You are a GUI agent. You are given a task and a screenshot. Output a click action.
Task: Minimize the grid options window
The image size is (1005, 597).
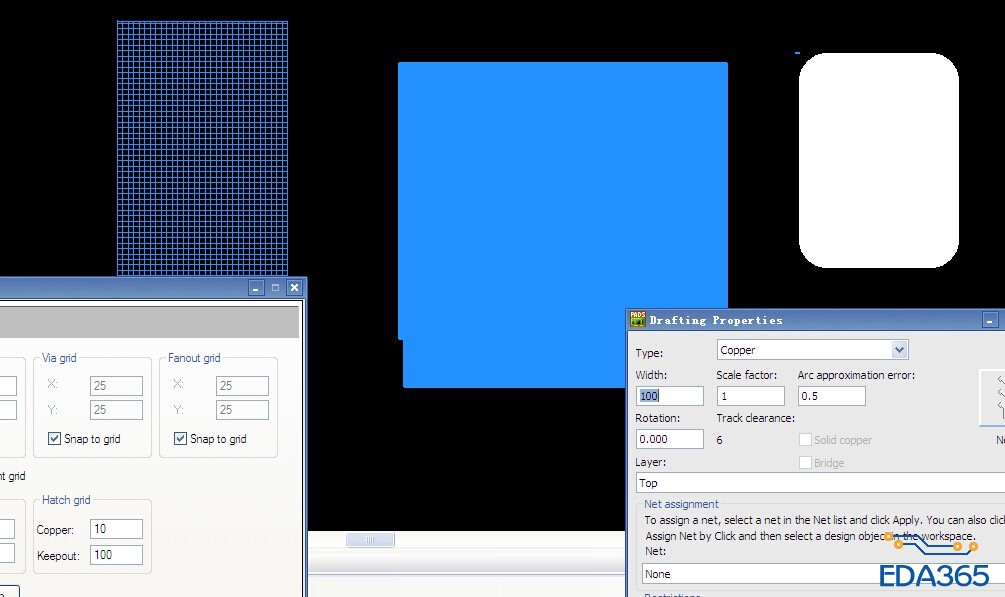click(x=256, y=288)
